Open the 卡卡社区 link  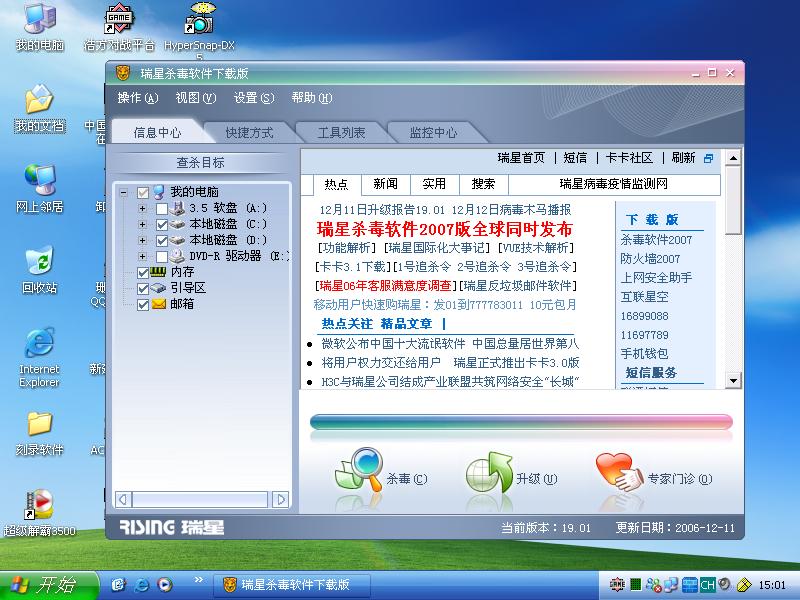coord(629,158)
